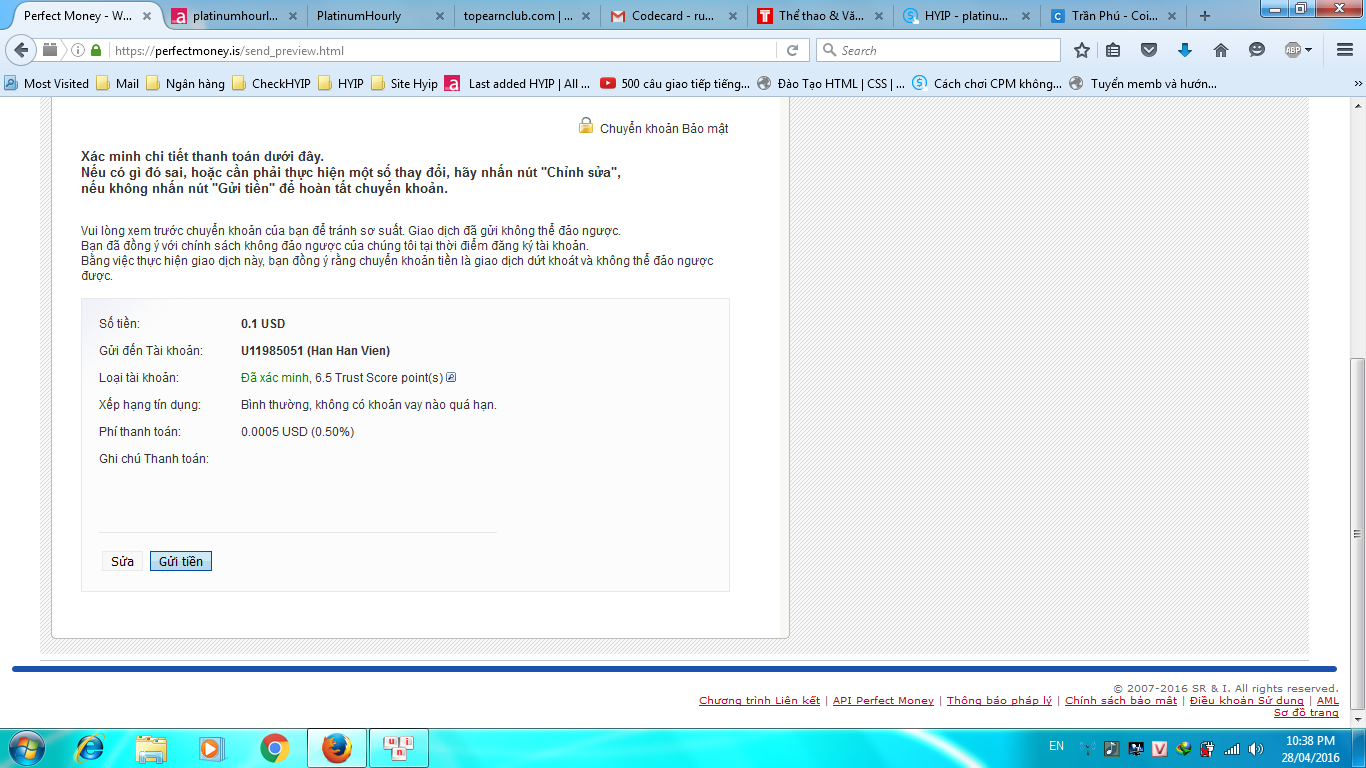Expand the Most Visited bookmarks menu
The height and width of the screenshot is (768, 1366).
[x=47, y=84]
